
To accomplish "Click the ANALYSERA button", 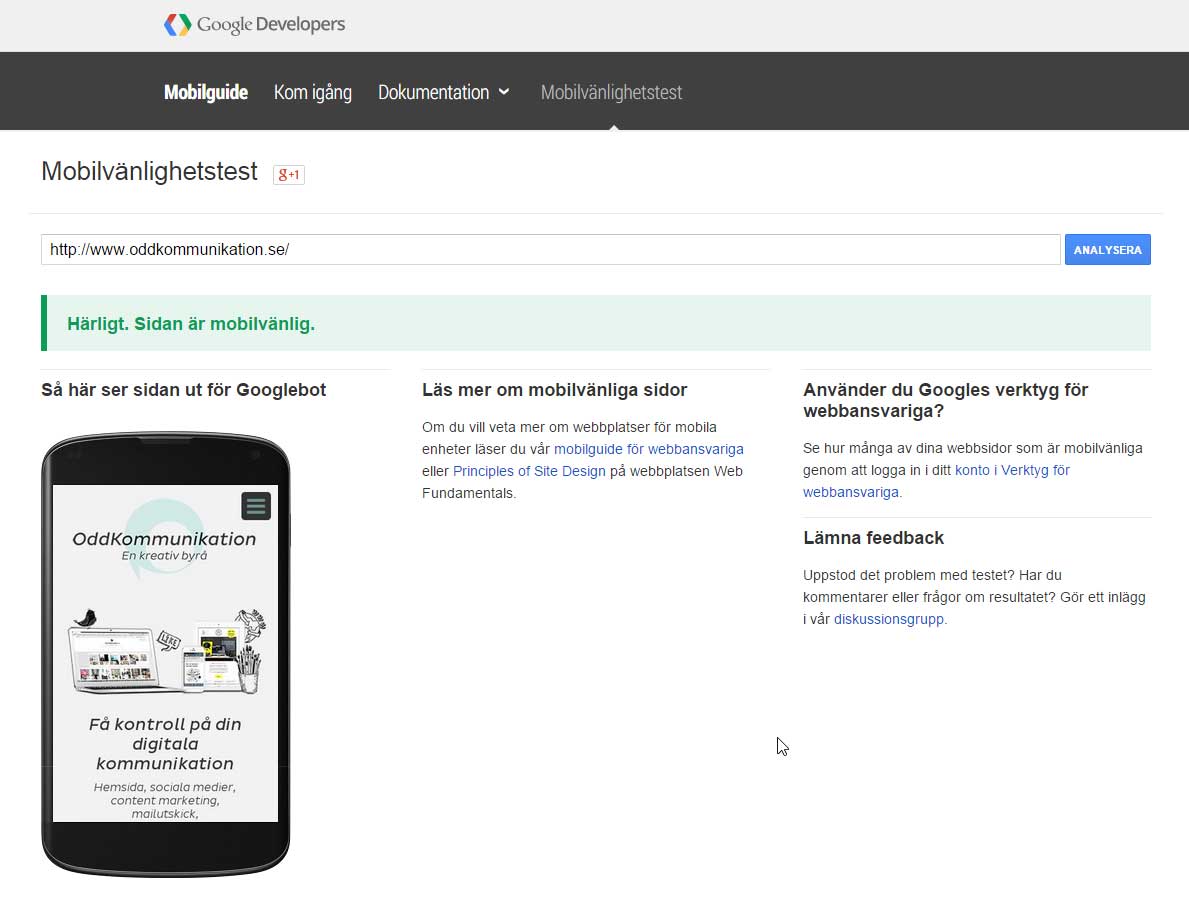I will click(x=1107, y=250).
